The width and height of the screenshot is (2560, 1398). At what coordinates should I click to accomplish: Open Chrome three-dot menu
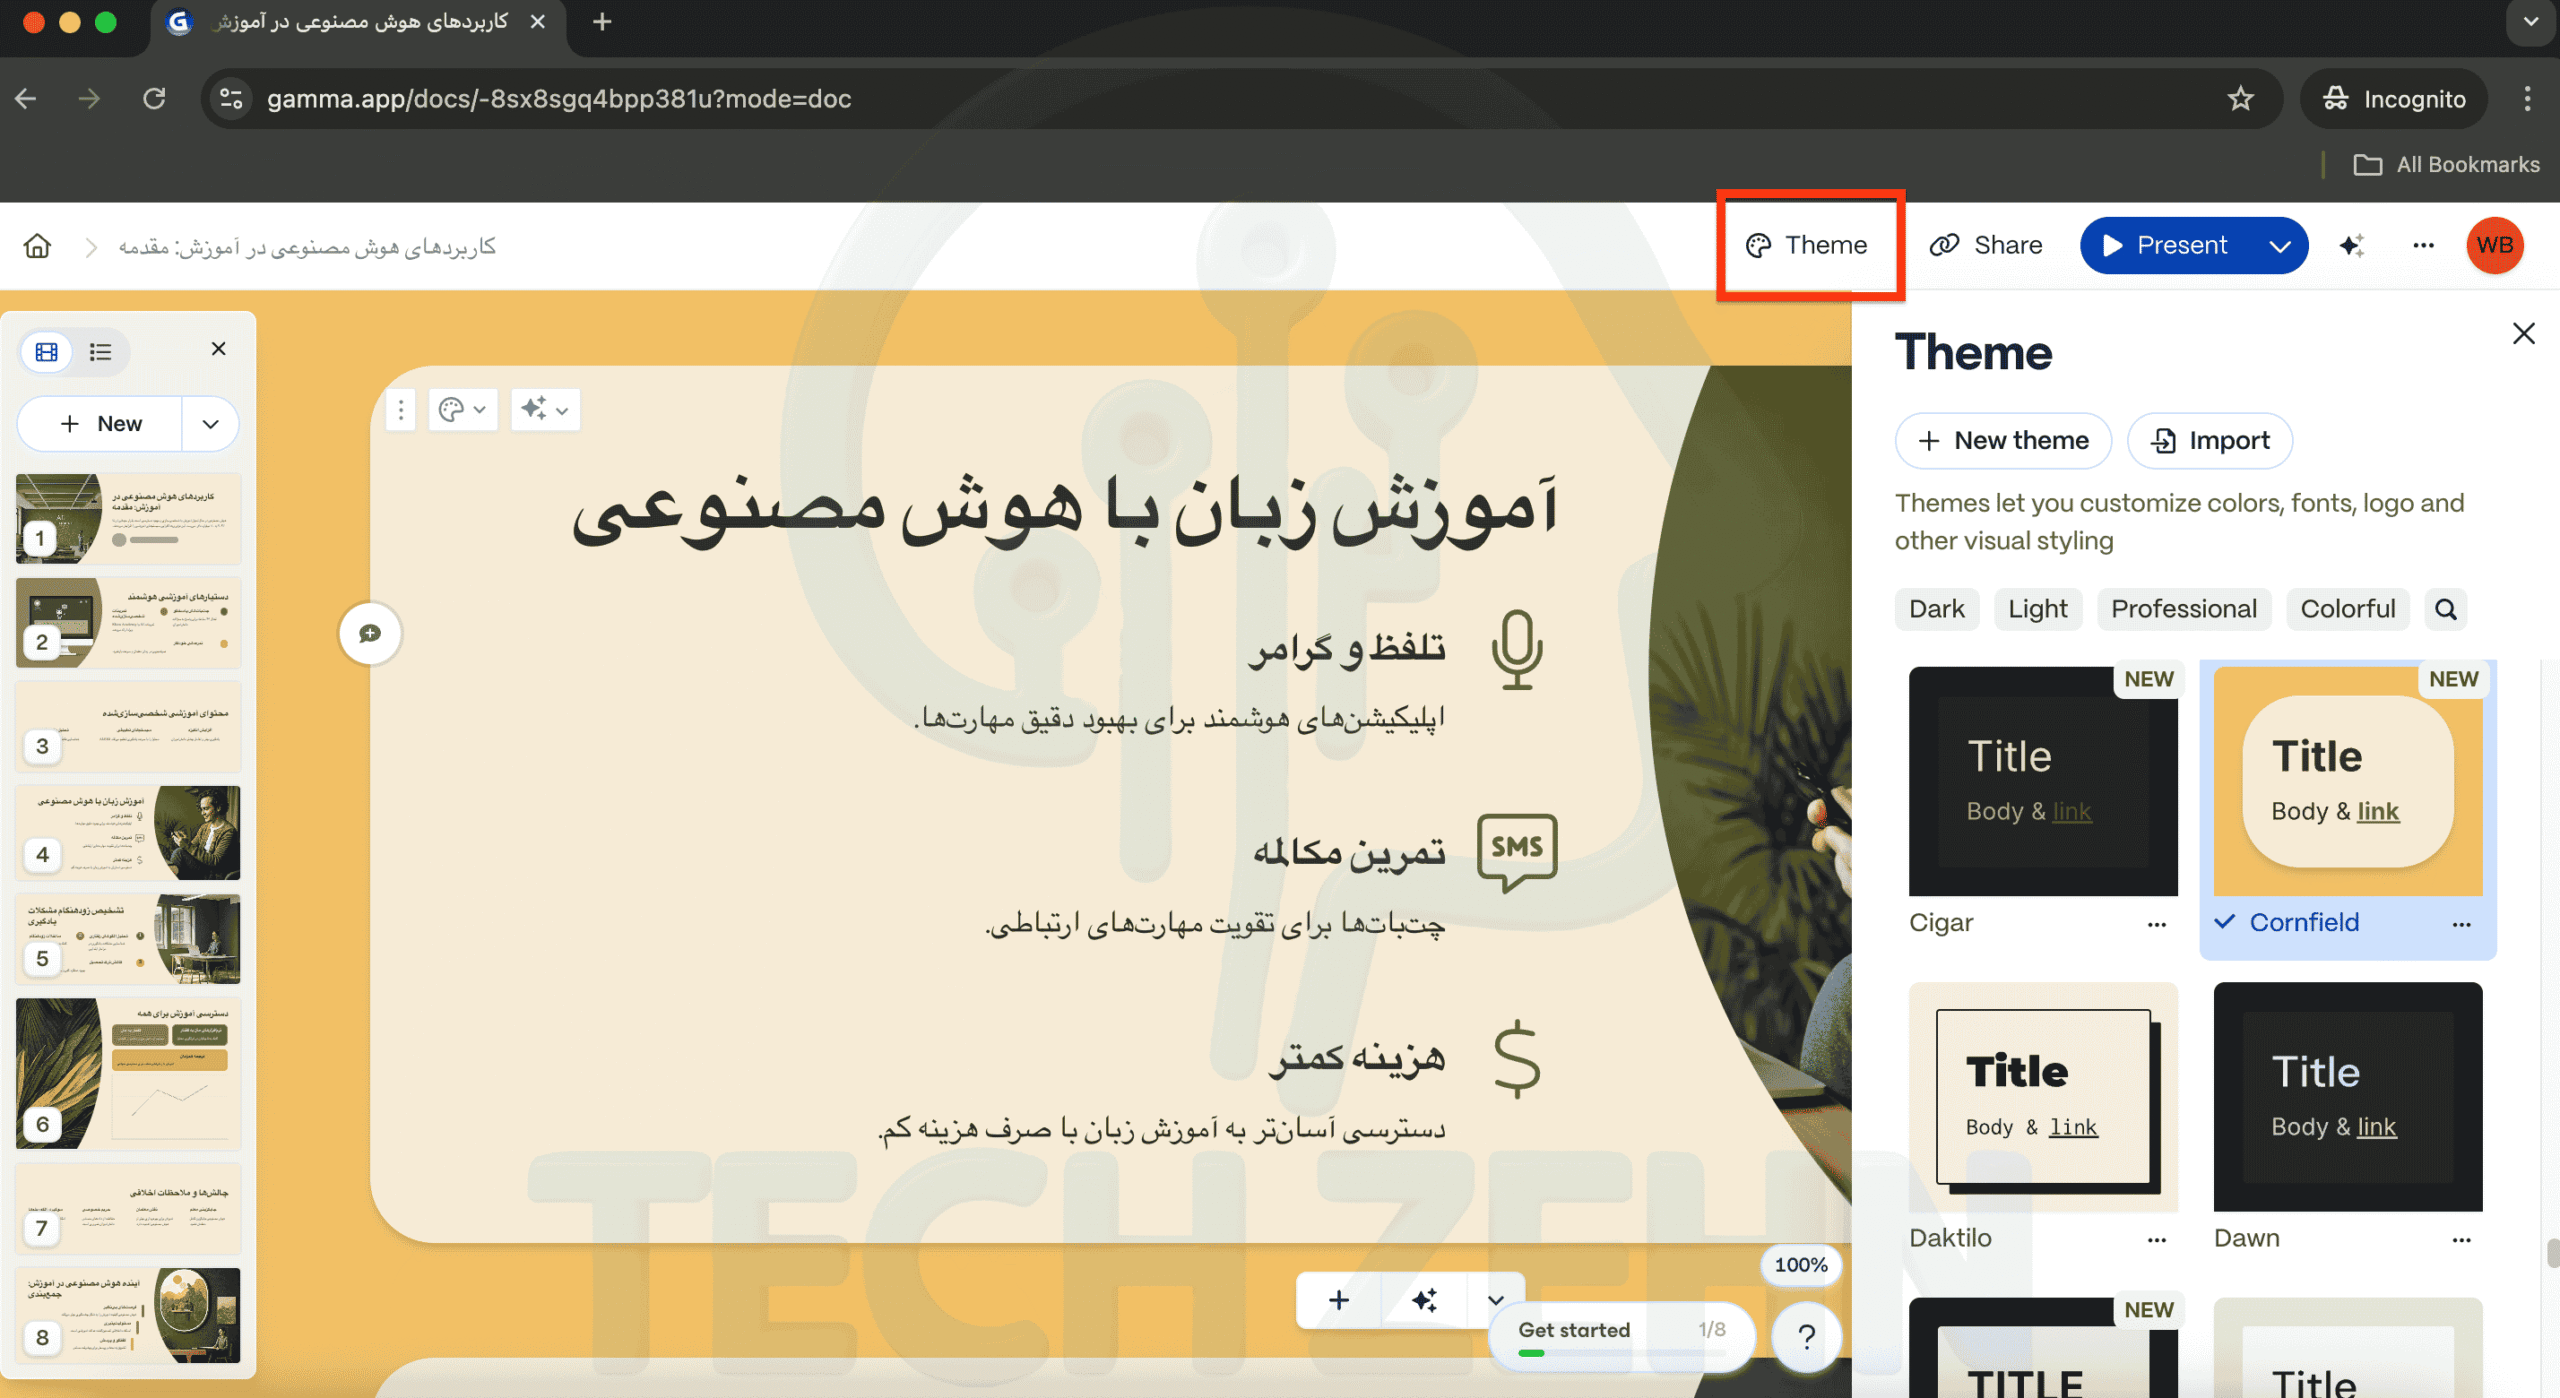2527,98
